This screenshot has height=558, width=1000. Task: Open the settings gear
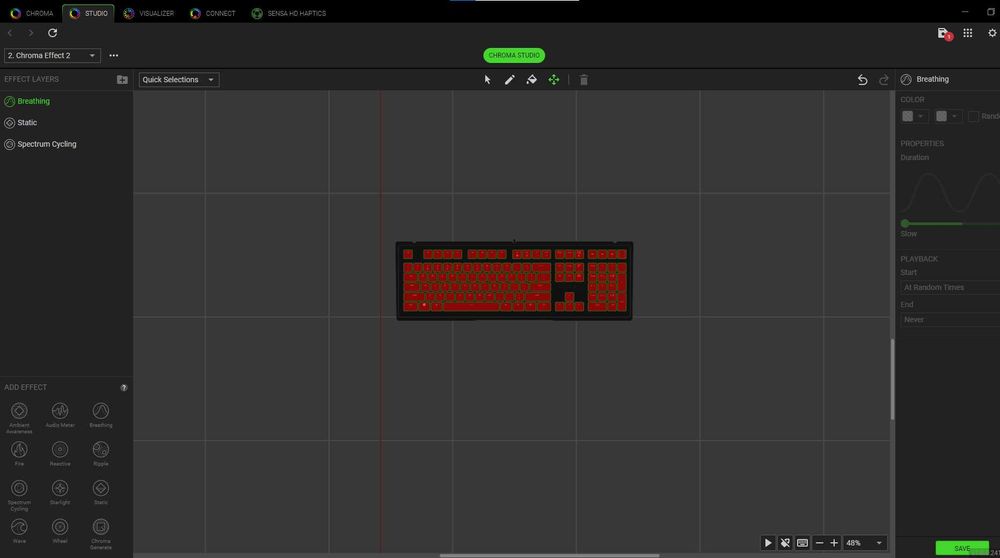point(992,33)
